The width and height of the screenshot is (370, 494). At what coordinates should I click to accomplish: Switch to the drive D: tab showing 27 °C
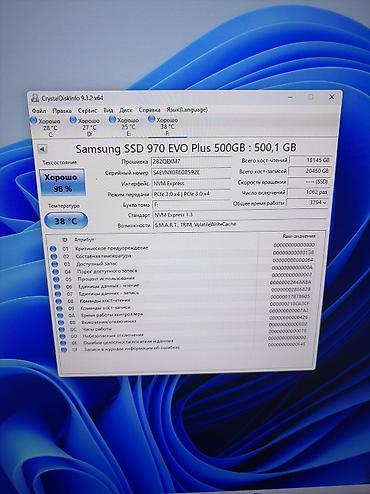coord(85,127)
